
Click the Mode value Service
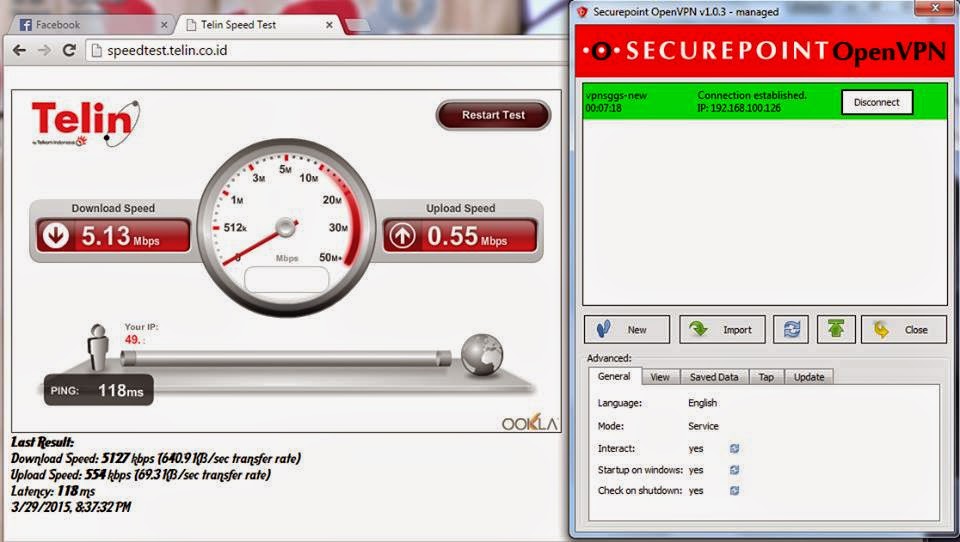point(703,426)
